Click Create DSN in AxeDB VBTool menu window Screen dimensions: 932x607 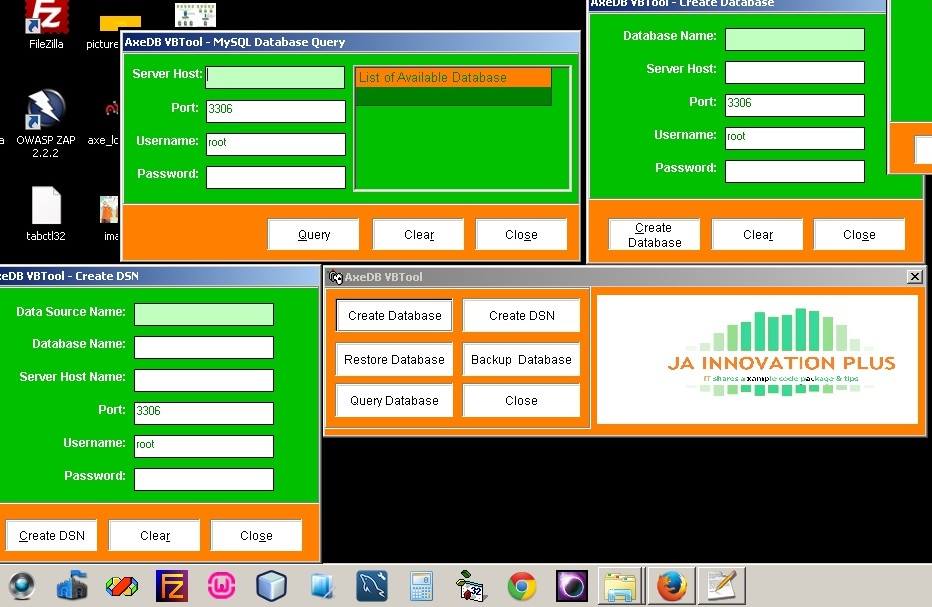(x=521, y=315)
